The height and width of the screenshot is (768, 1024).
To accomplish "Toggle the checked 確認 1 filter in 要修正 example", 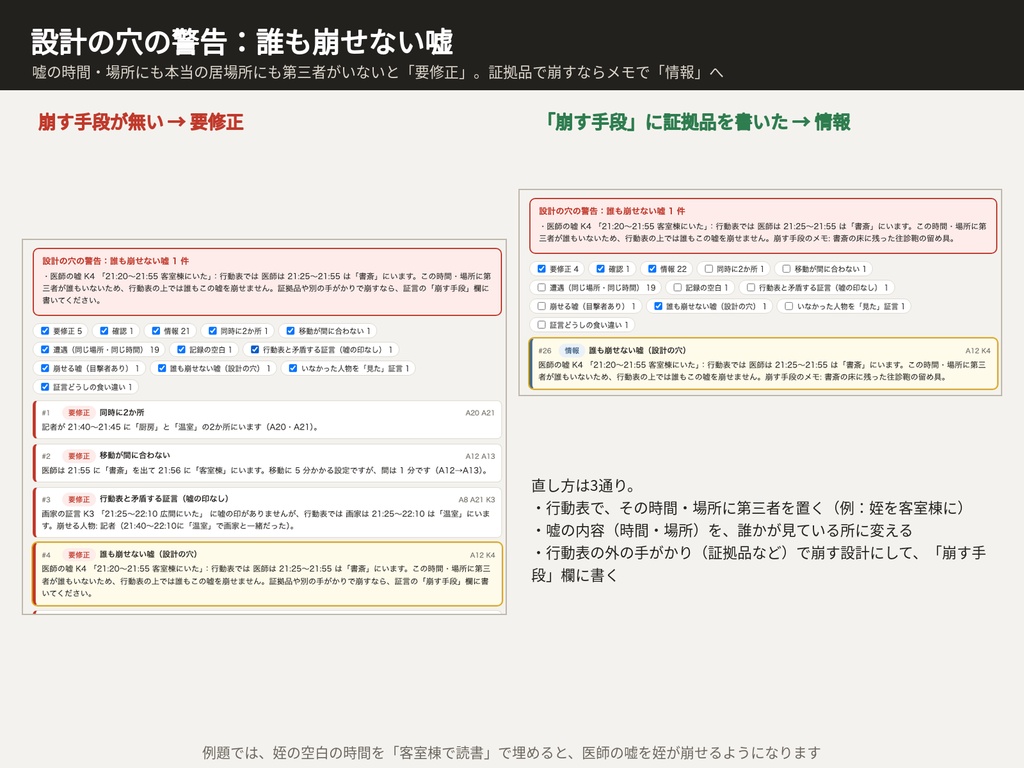I will 104,331.
